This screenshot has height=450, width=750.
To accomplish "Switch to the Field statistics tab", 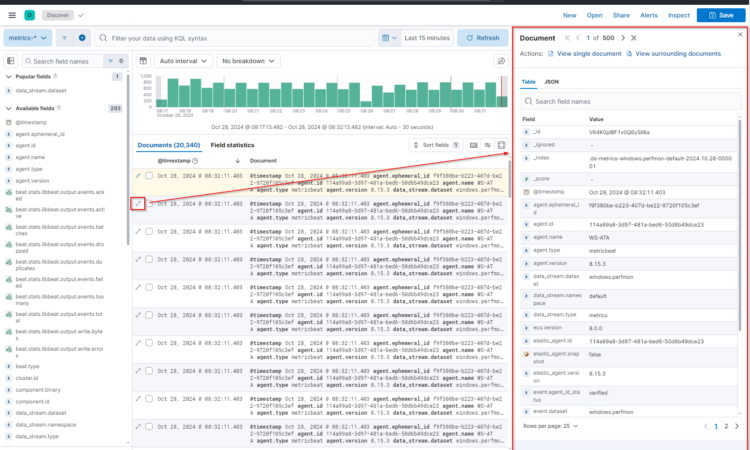I will tap(232, 145).
